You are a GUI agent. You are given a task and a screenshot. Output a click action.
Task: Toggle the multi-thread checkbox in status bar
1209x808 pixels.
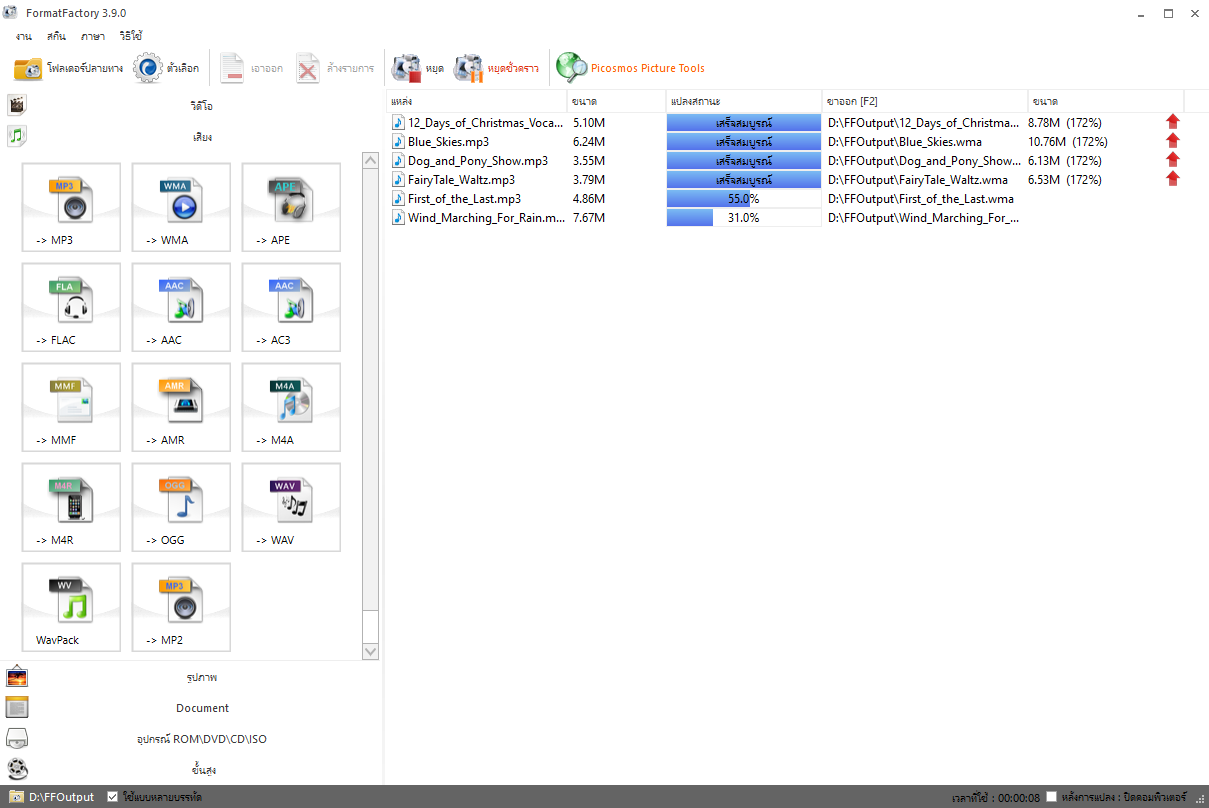[x=112, y=797]
